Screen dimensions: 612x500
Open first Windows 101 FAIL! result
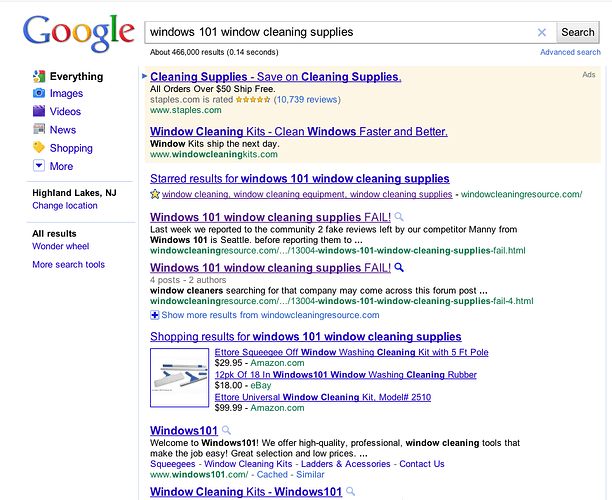pos(270,217)
